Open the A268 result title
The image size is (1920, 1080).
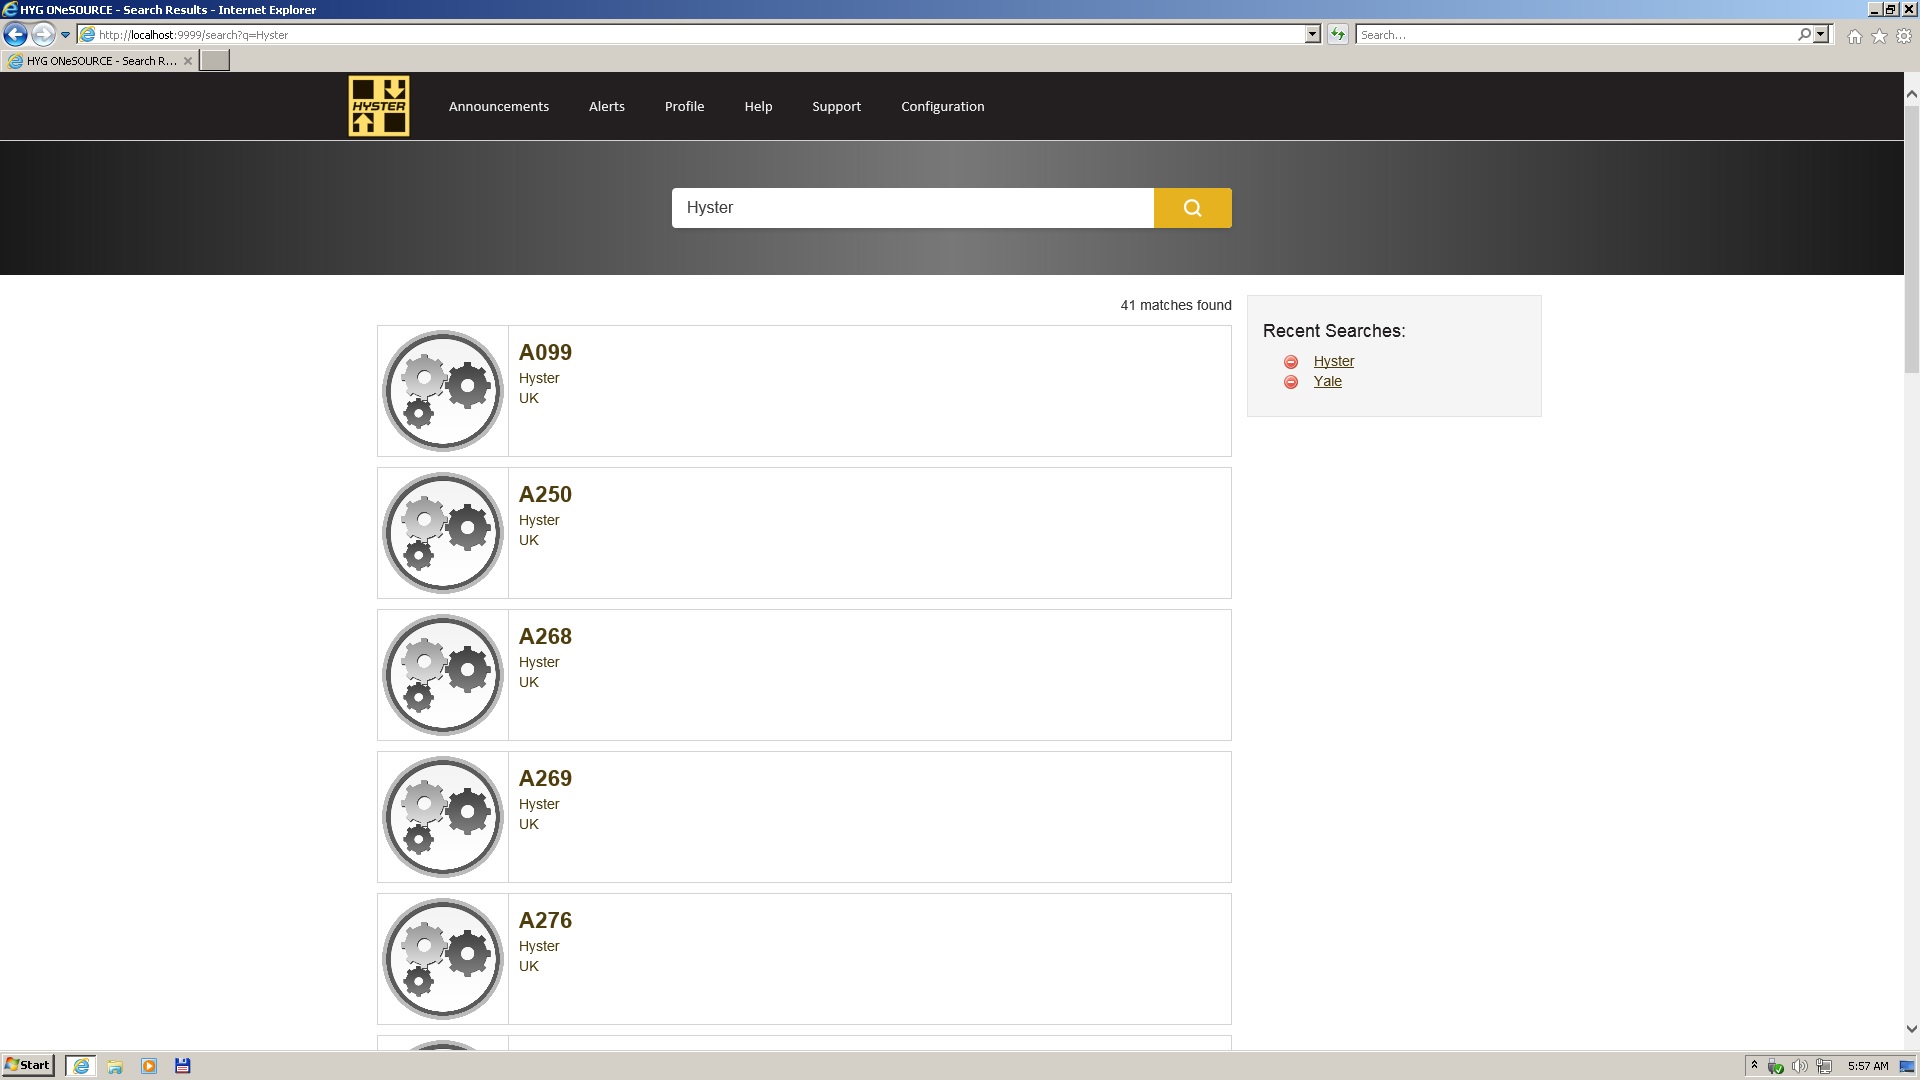point(545,637)
